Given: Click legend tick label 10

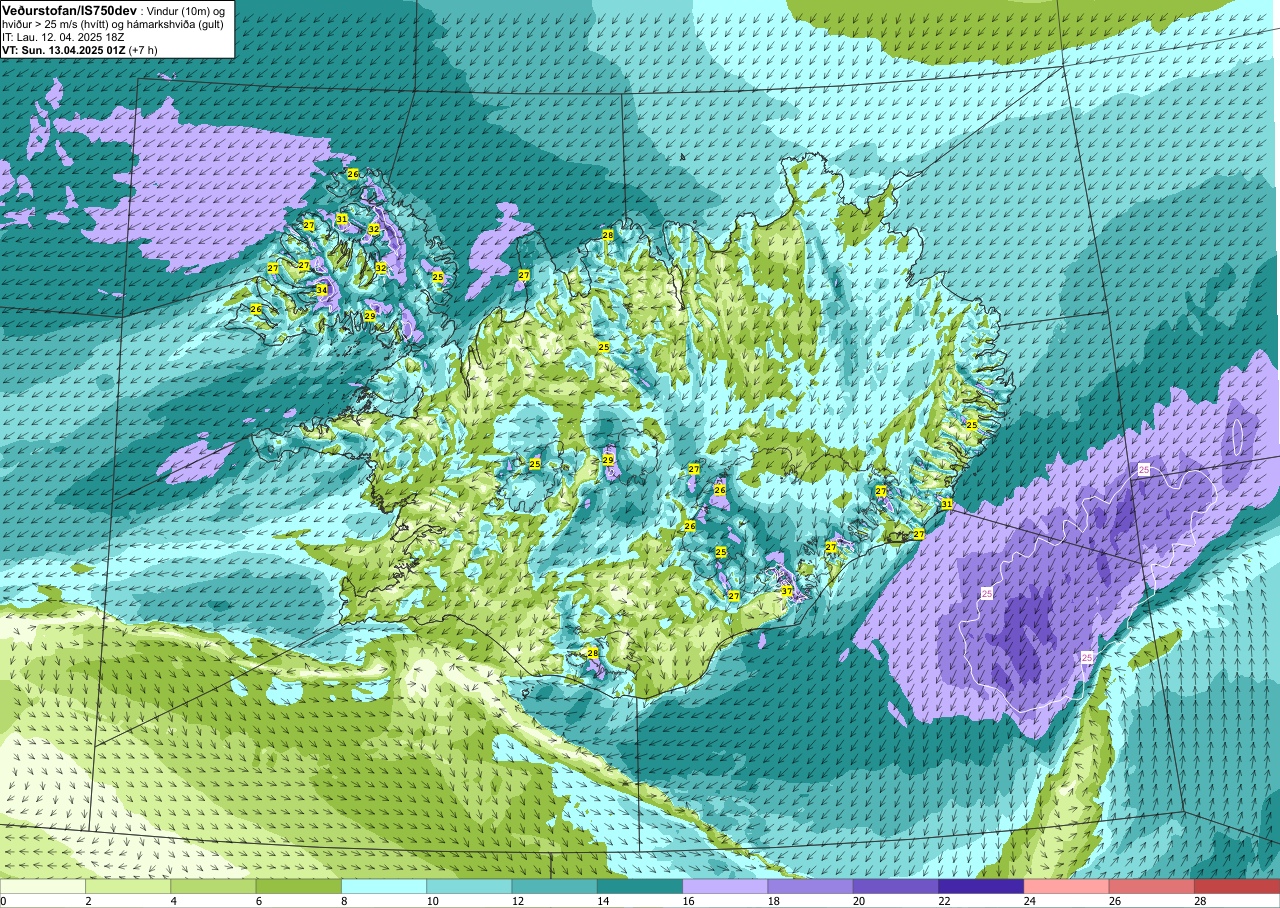Looking at the screenshot, I should (431, 901).
